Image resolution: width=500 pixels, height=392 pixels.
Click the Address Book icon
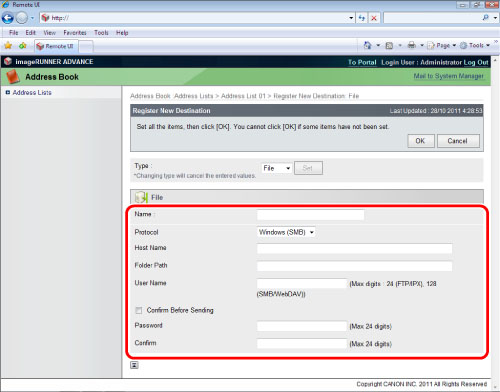tap(13, 77)
